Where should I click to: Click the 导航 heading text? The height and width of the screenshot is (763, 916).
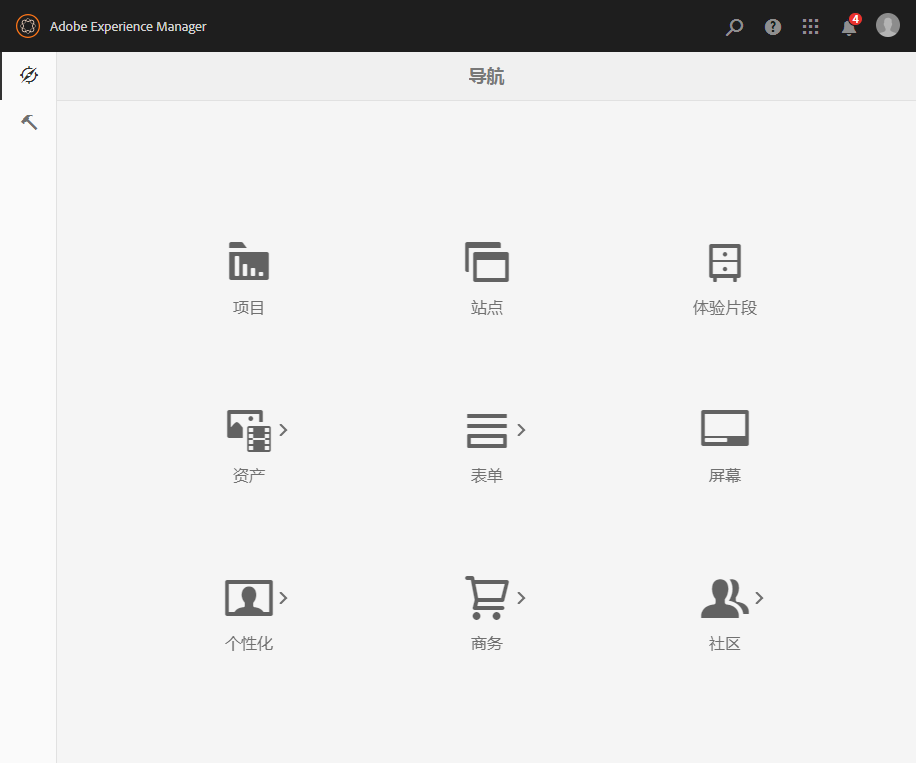[486, 77]
